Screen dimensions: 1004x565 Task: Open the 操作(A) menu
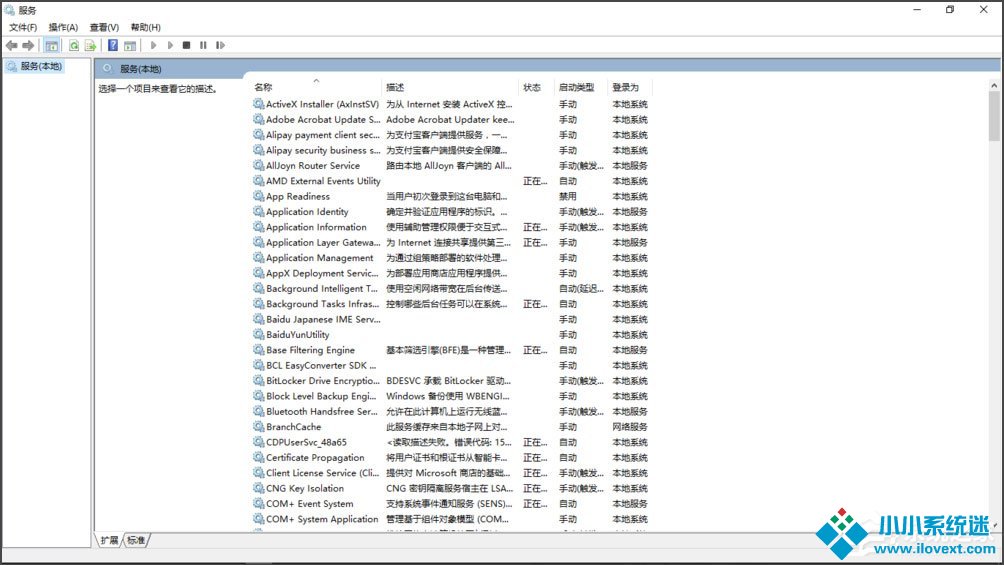[x=63, y=28]
